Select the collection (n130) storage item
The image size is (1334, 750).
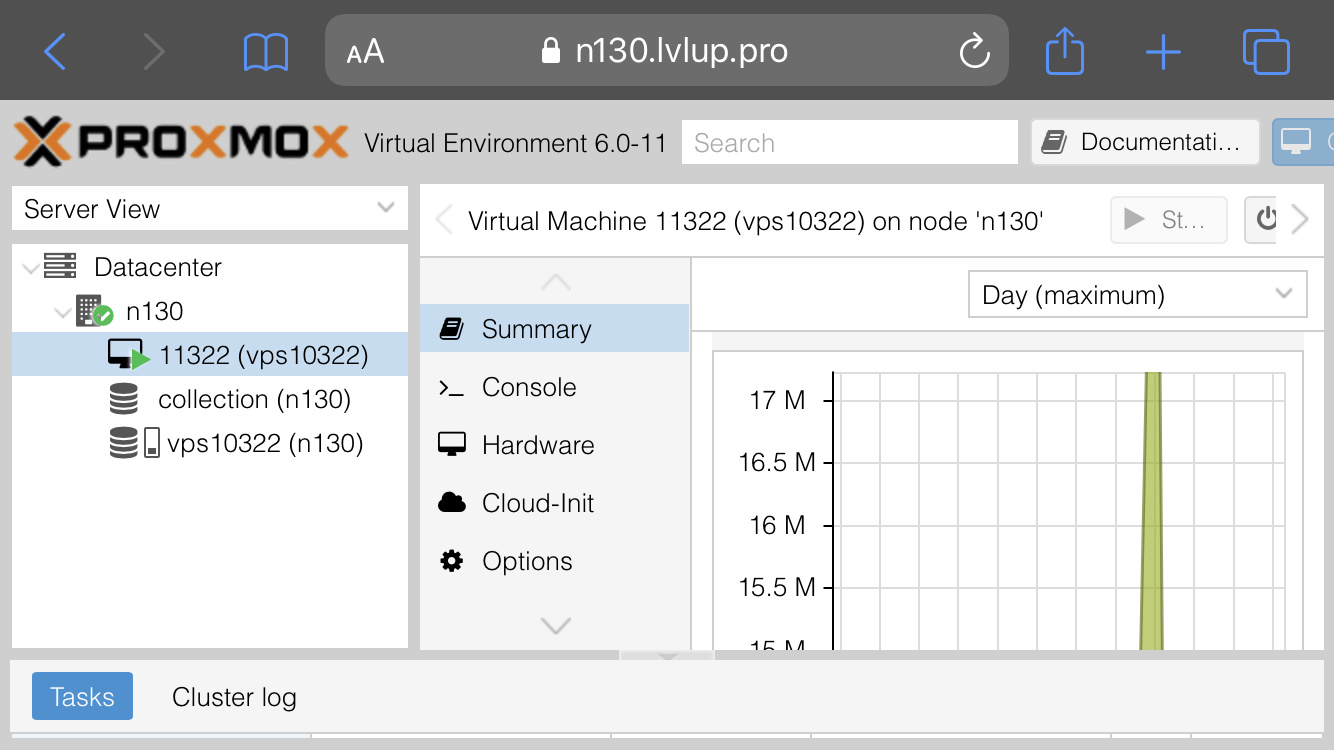pos(254,400)
